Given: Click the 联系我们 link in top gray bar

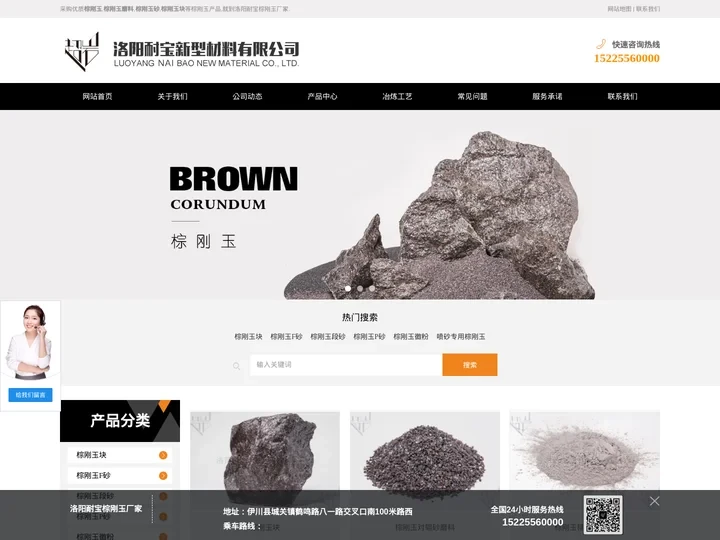Looking at the screenshot, I should click(x=648, y=9).
